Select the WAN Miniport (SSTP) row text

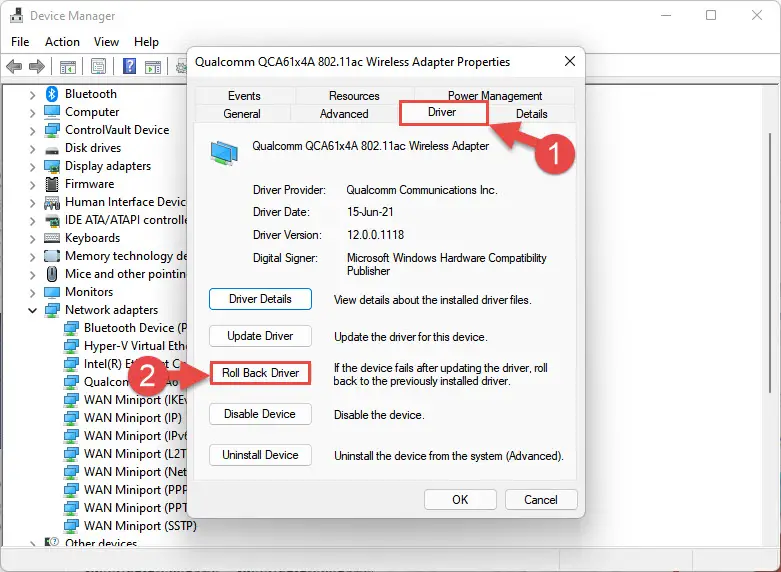[140, 526]
